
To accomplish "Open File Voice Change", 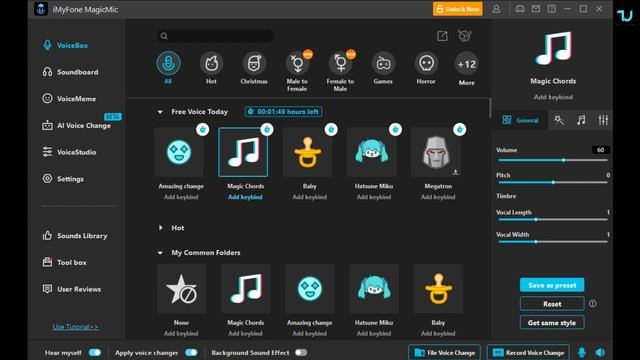I will tap(444, 353).
